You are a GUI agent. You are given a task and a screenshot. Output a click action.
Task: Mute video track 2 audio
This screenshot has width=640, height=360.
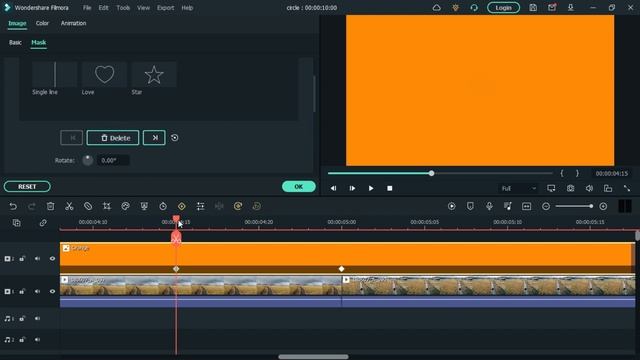37,258
